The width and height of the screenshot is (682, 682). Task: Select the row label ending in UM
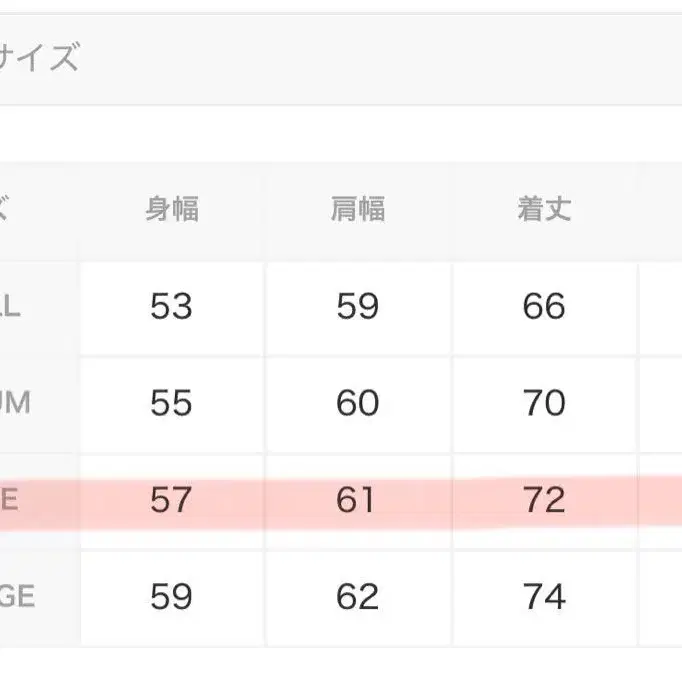[16, 403]
